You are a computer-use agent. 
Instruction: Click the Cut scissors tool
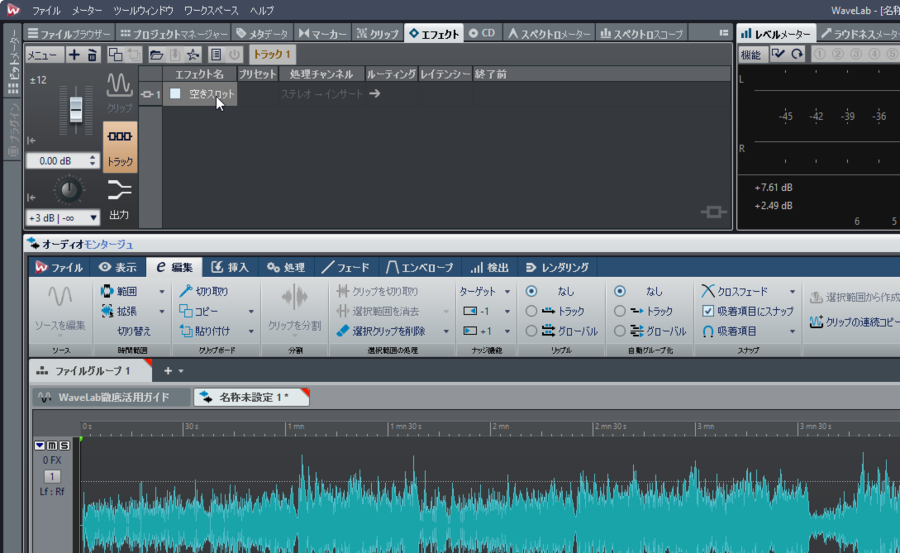click(185, 291)
